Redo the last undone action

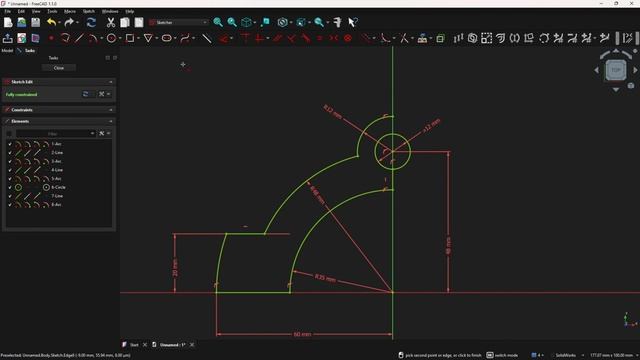pos(69,22)
